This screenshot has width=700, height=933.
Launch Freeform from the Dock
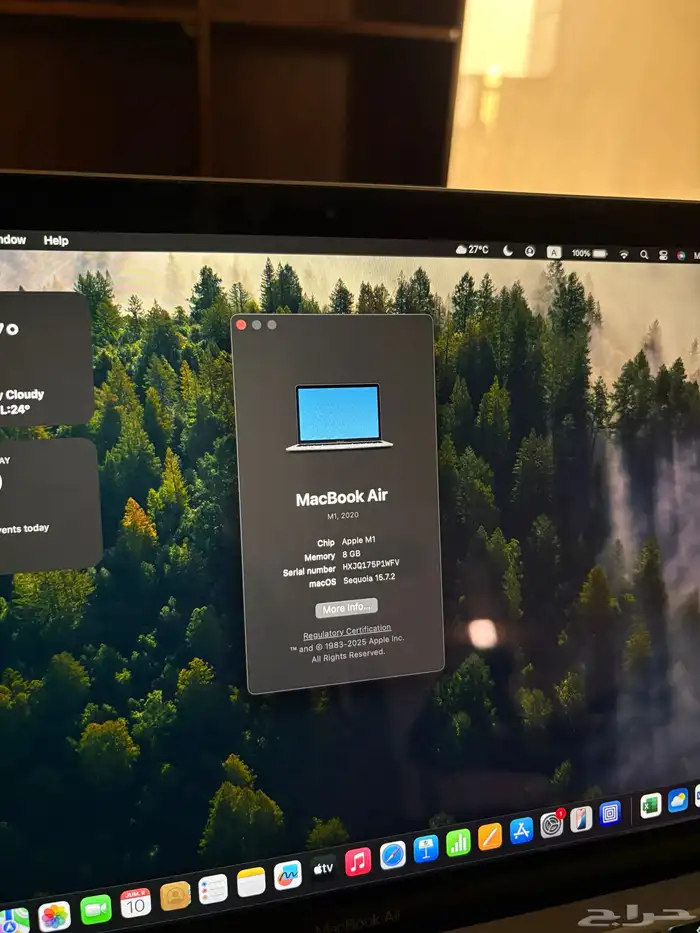click(288, 875)
